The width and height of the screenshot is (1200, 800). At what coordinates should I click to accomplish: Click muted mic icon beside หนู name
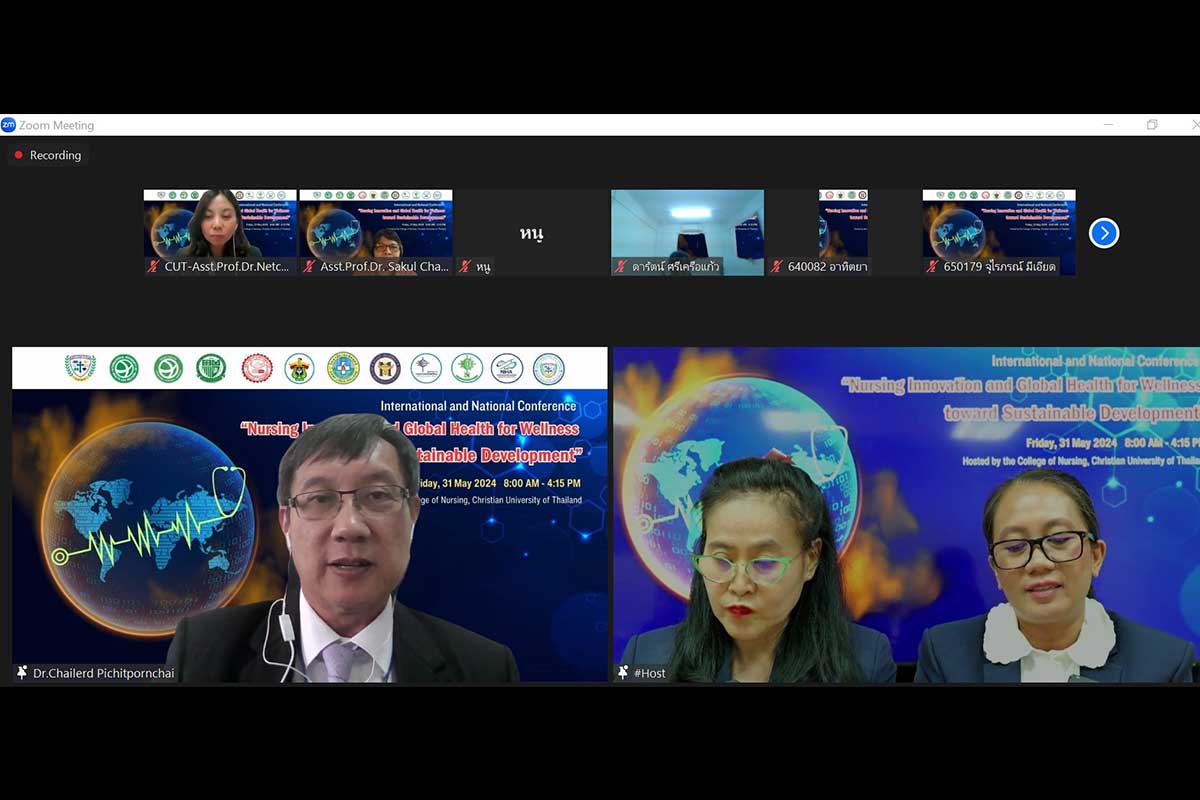(x=464, y=267)
